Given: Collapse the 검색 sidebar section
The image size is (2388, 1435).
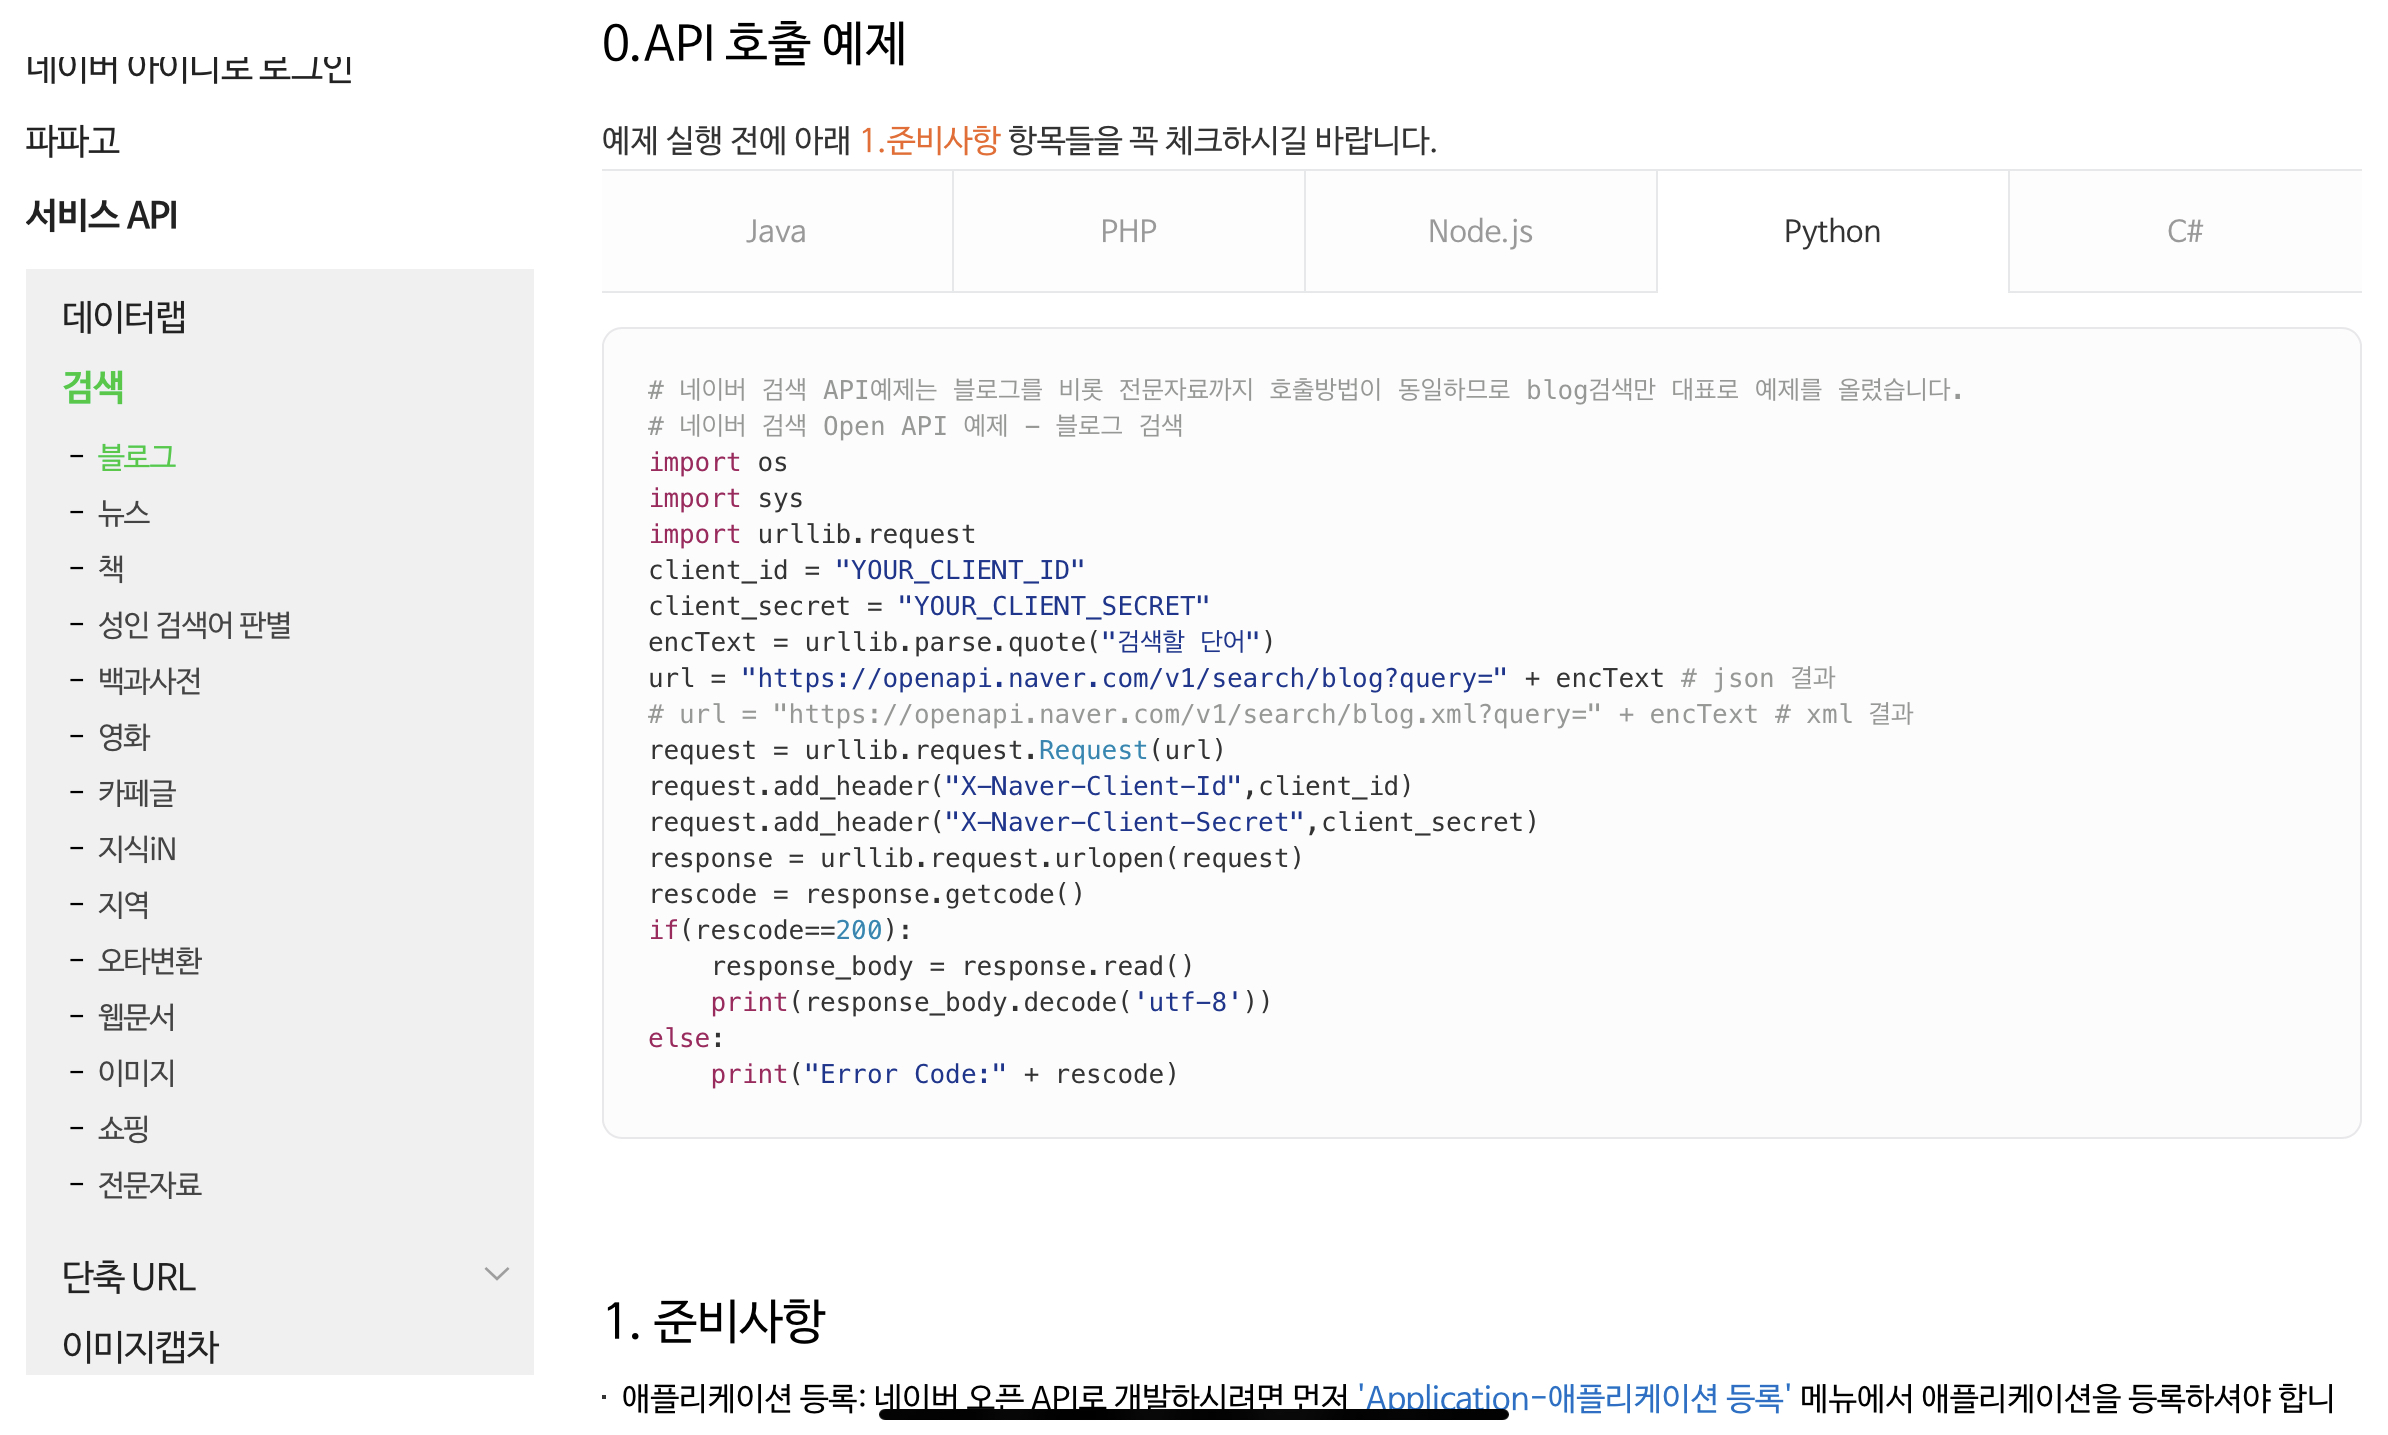Looking at the screenshot, I should pyautogui.click(x=93, y=387).
